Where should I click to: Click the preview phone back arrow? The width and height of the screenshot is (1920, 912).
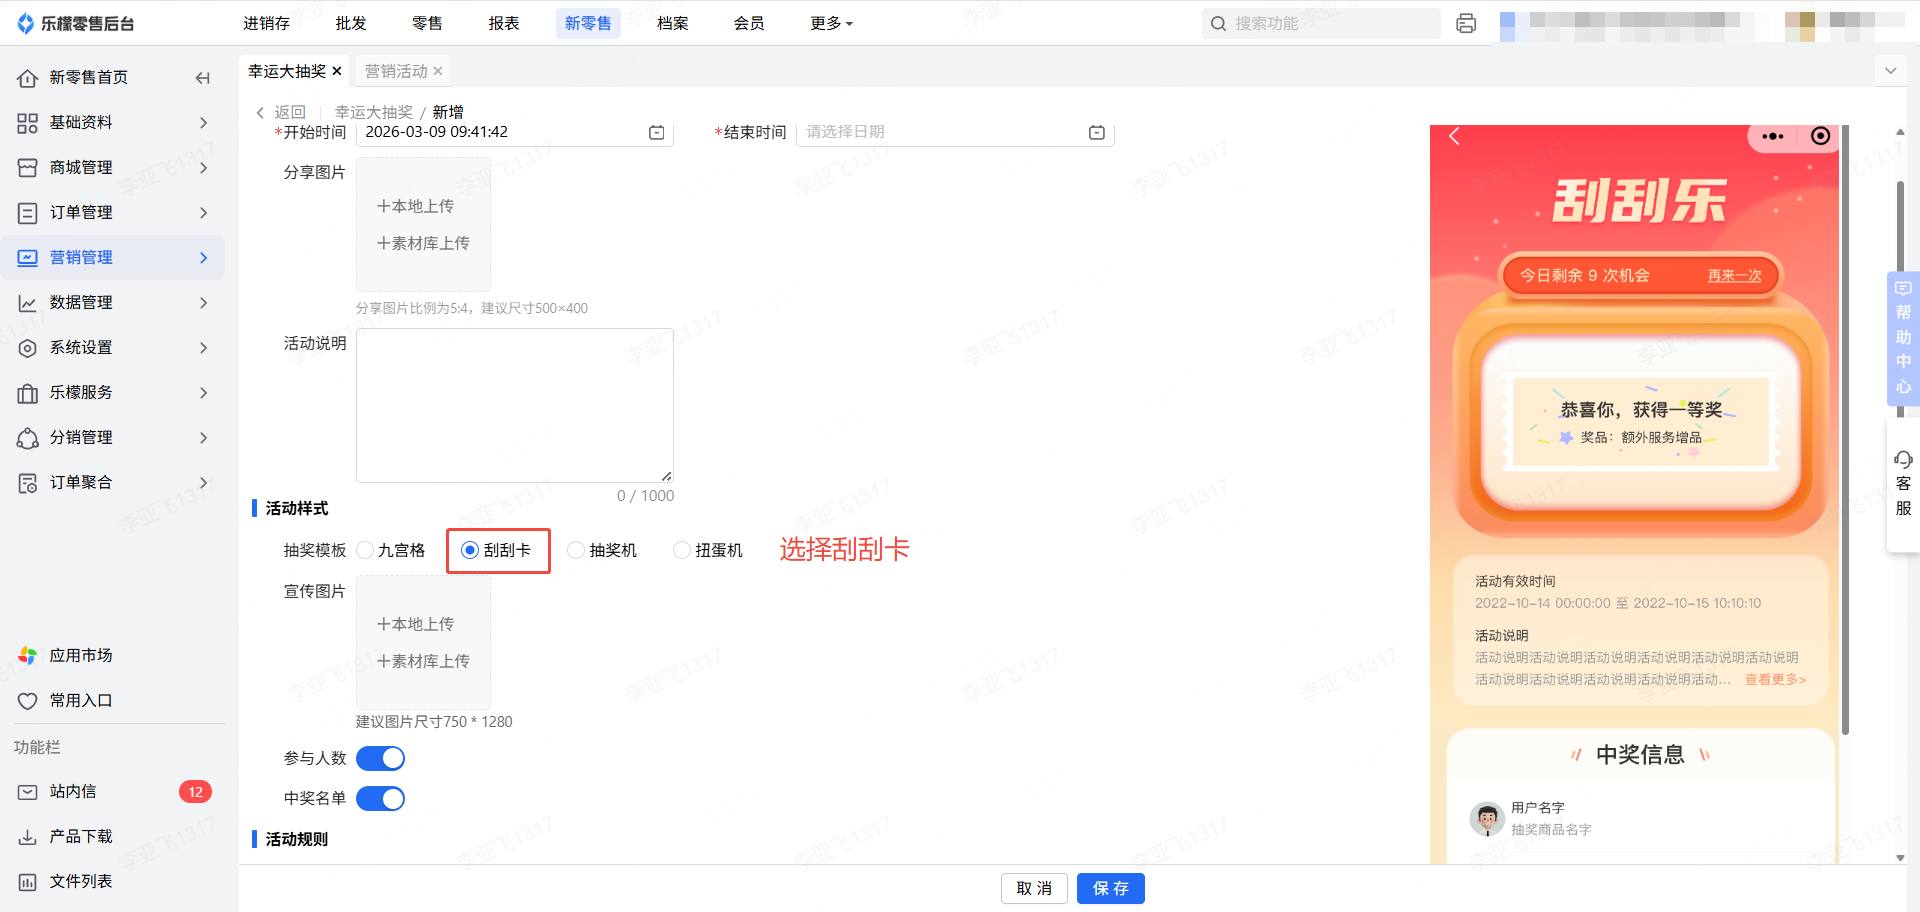pos(1455,136)
